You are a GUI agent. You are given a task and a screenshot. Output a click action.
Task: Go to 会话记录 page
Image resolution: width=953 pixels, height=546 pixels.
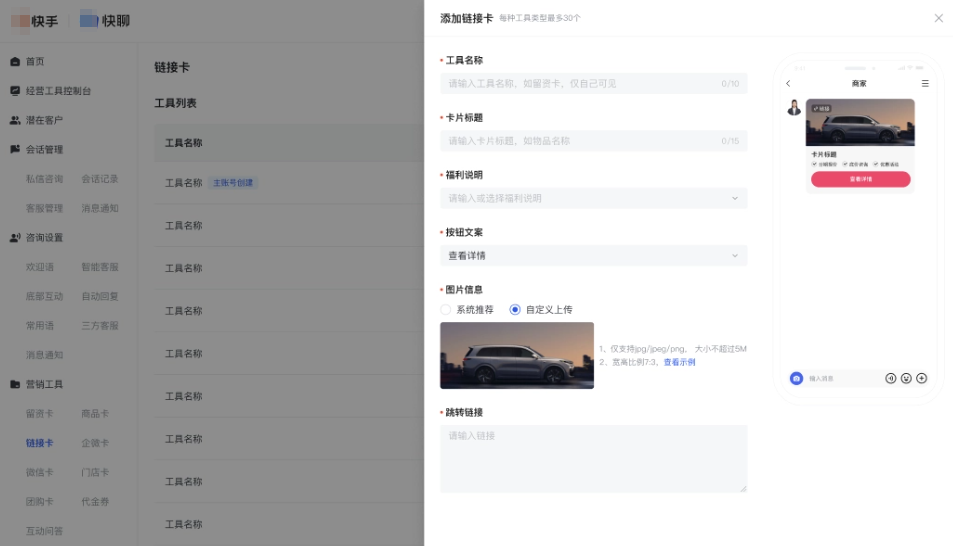pos(100,179)
